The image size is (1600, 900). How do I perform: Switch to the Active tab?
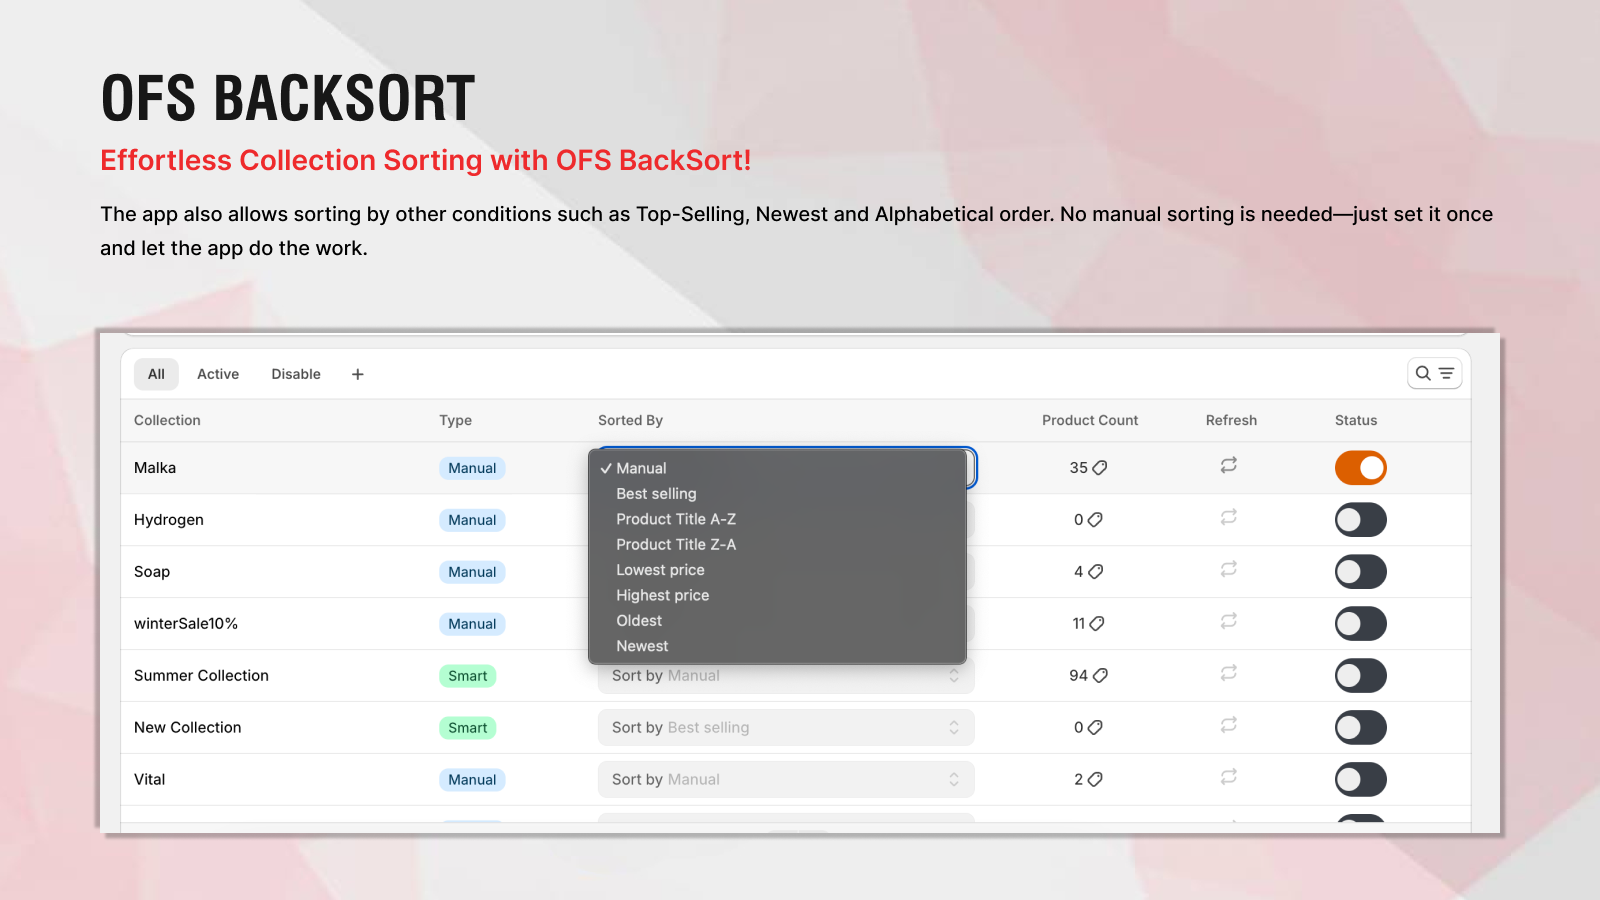point(217,373)
